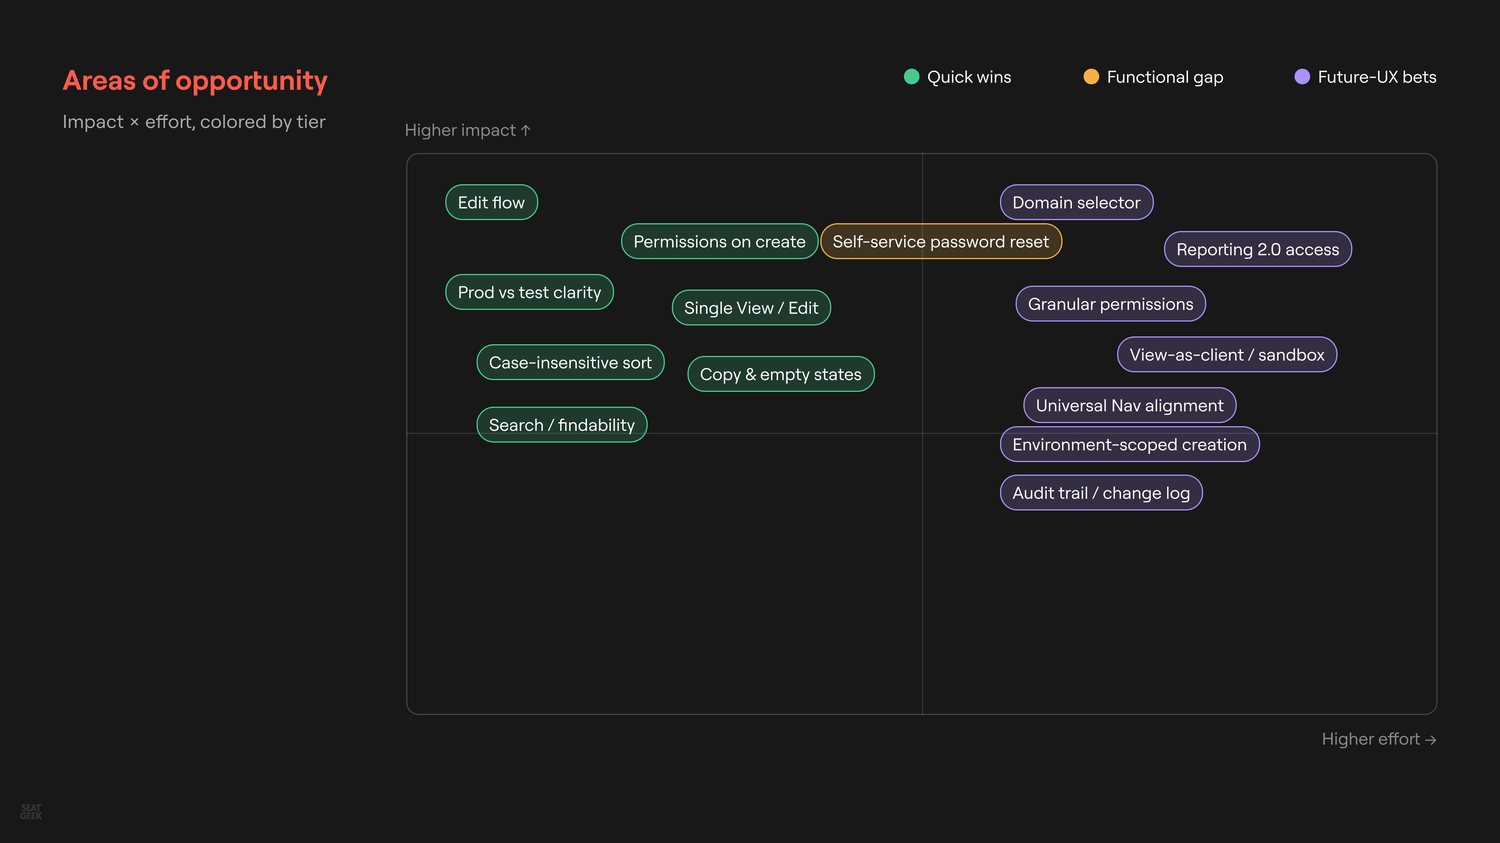Click the purple Future-UX bets legend dot
Viewport: 1500px width, 843px height.
click(x=1302, y=77)
